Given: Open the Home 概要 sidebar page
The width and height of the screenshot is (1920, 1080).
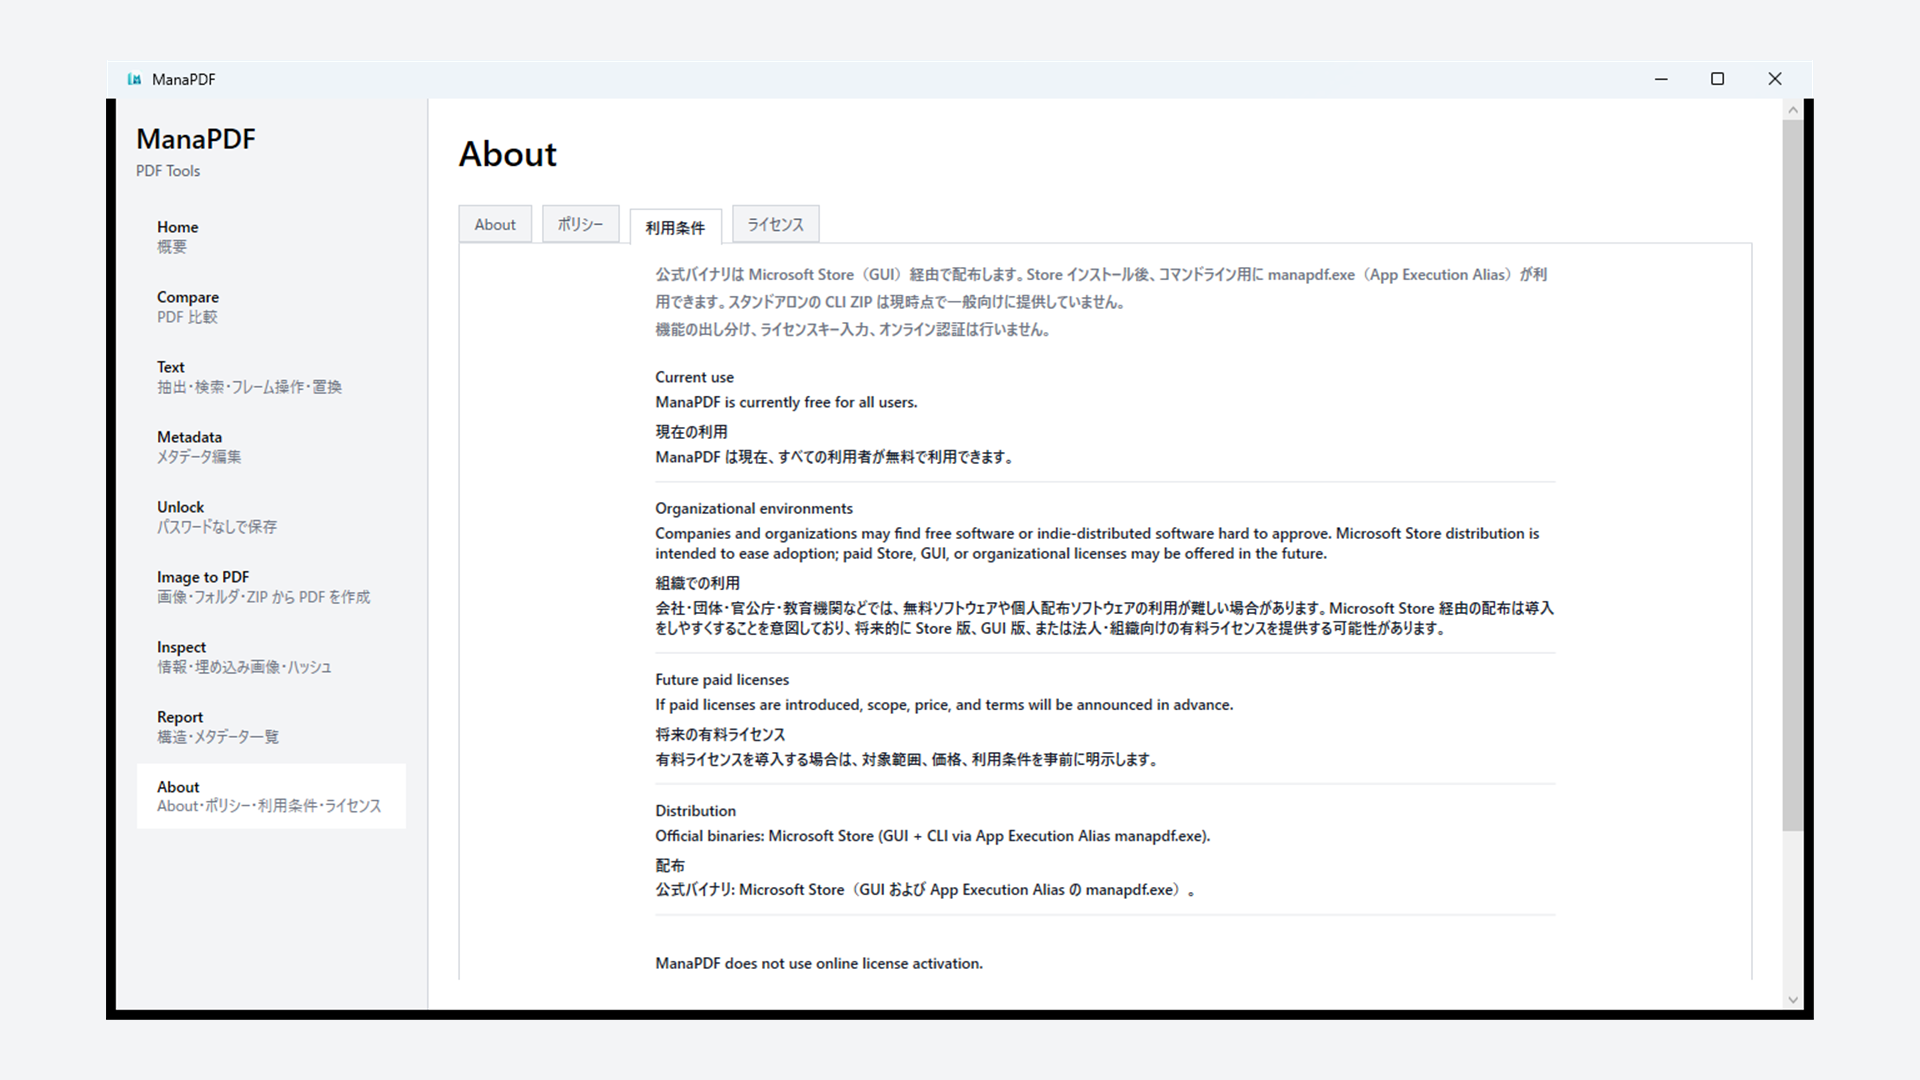Looking at the screenshot, I should pyautogui.click(x=271, y=237).
